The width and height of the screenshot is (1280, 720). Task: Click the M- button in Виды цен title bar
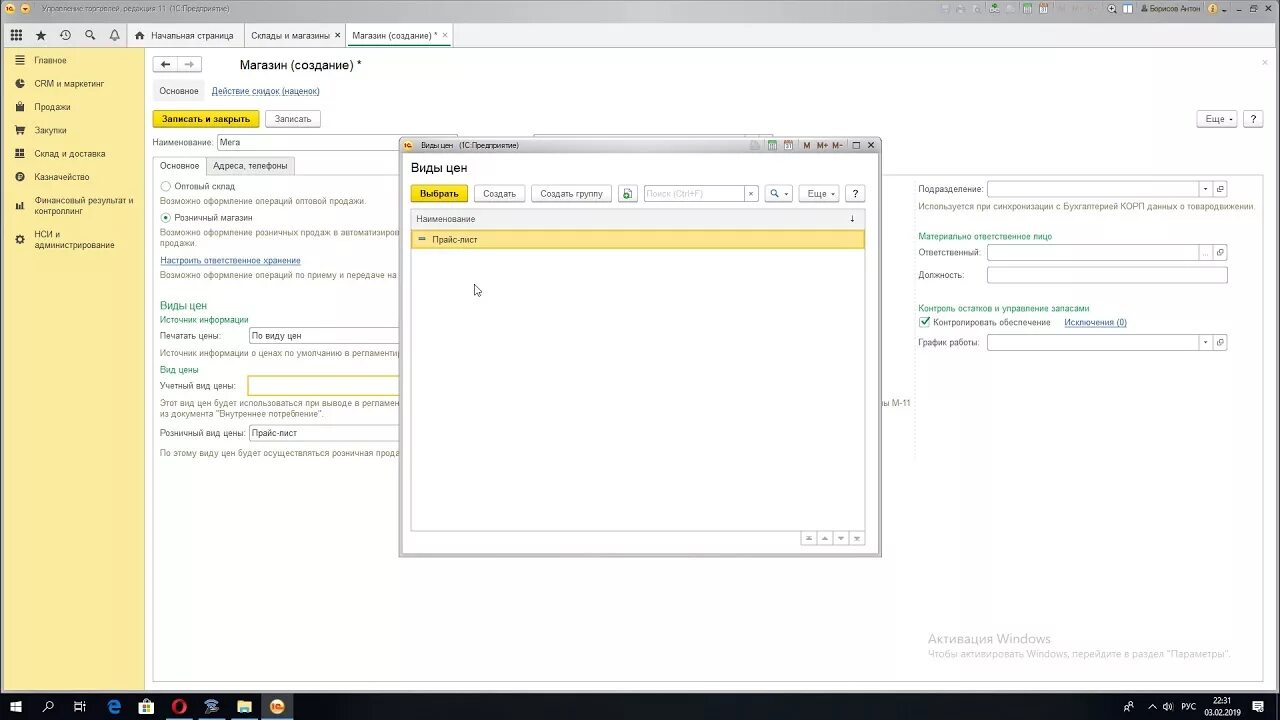pyautogui.click(x=837, y=145)
